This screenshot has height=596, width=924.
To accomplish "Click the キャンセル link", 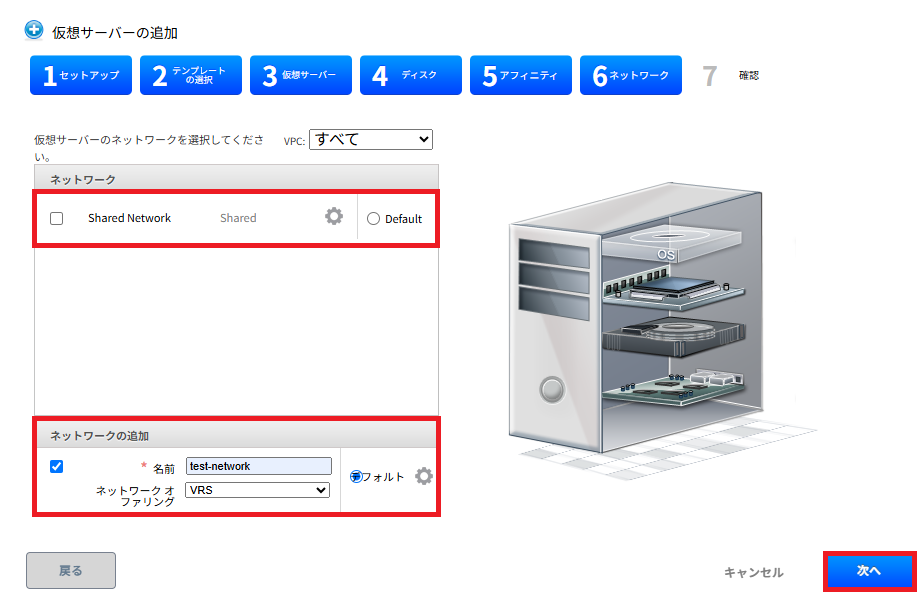I will coord(754,572).
